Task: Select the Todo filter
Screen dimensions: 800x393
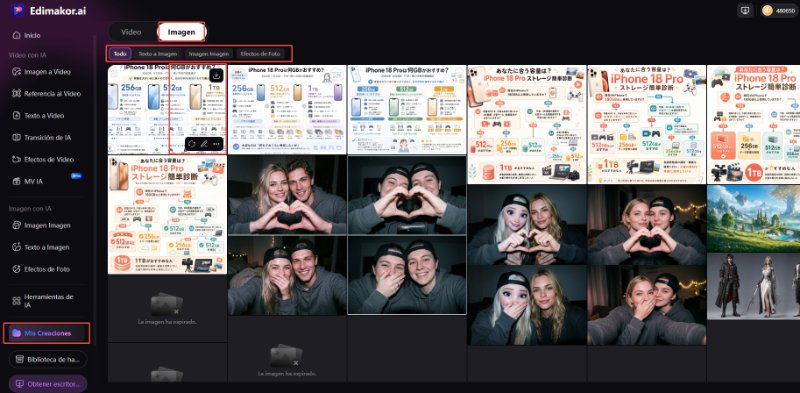Action: (120, 54)
